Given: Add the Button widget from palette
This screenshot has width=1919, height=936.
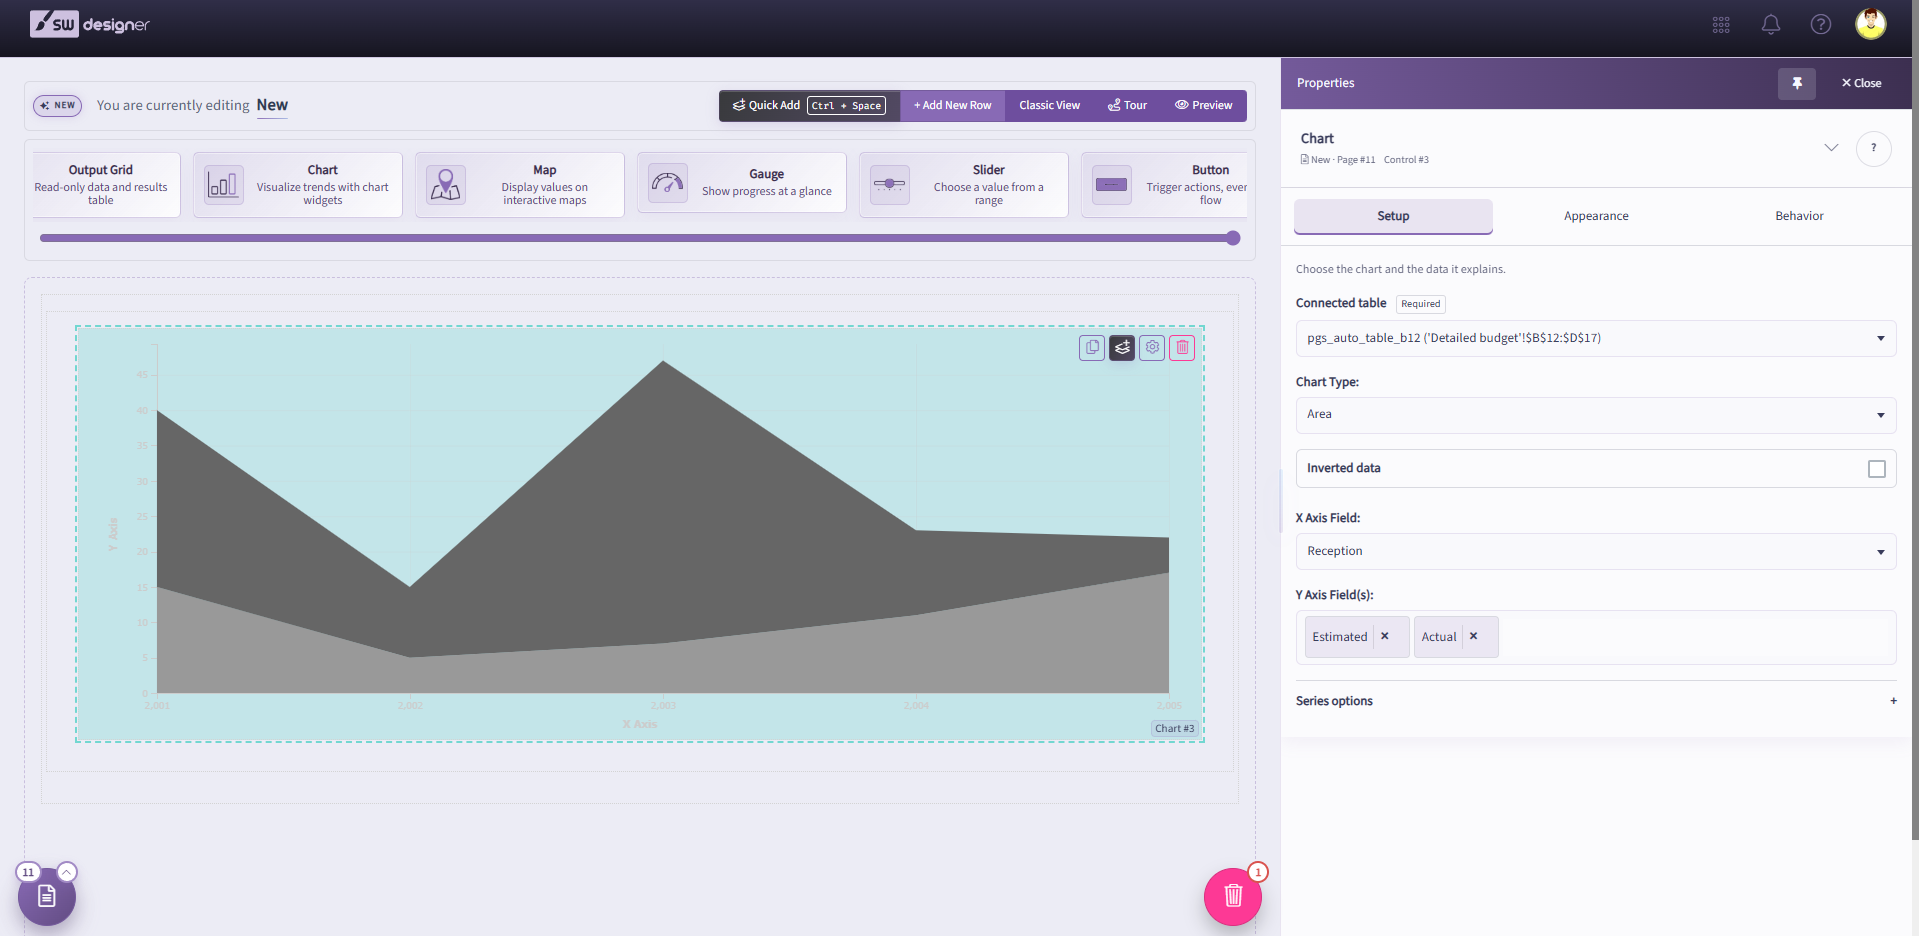Looking at the screenshot, I should tap(1165, 185).
